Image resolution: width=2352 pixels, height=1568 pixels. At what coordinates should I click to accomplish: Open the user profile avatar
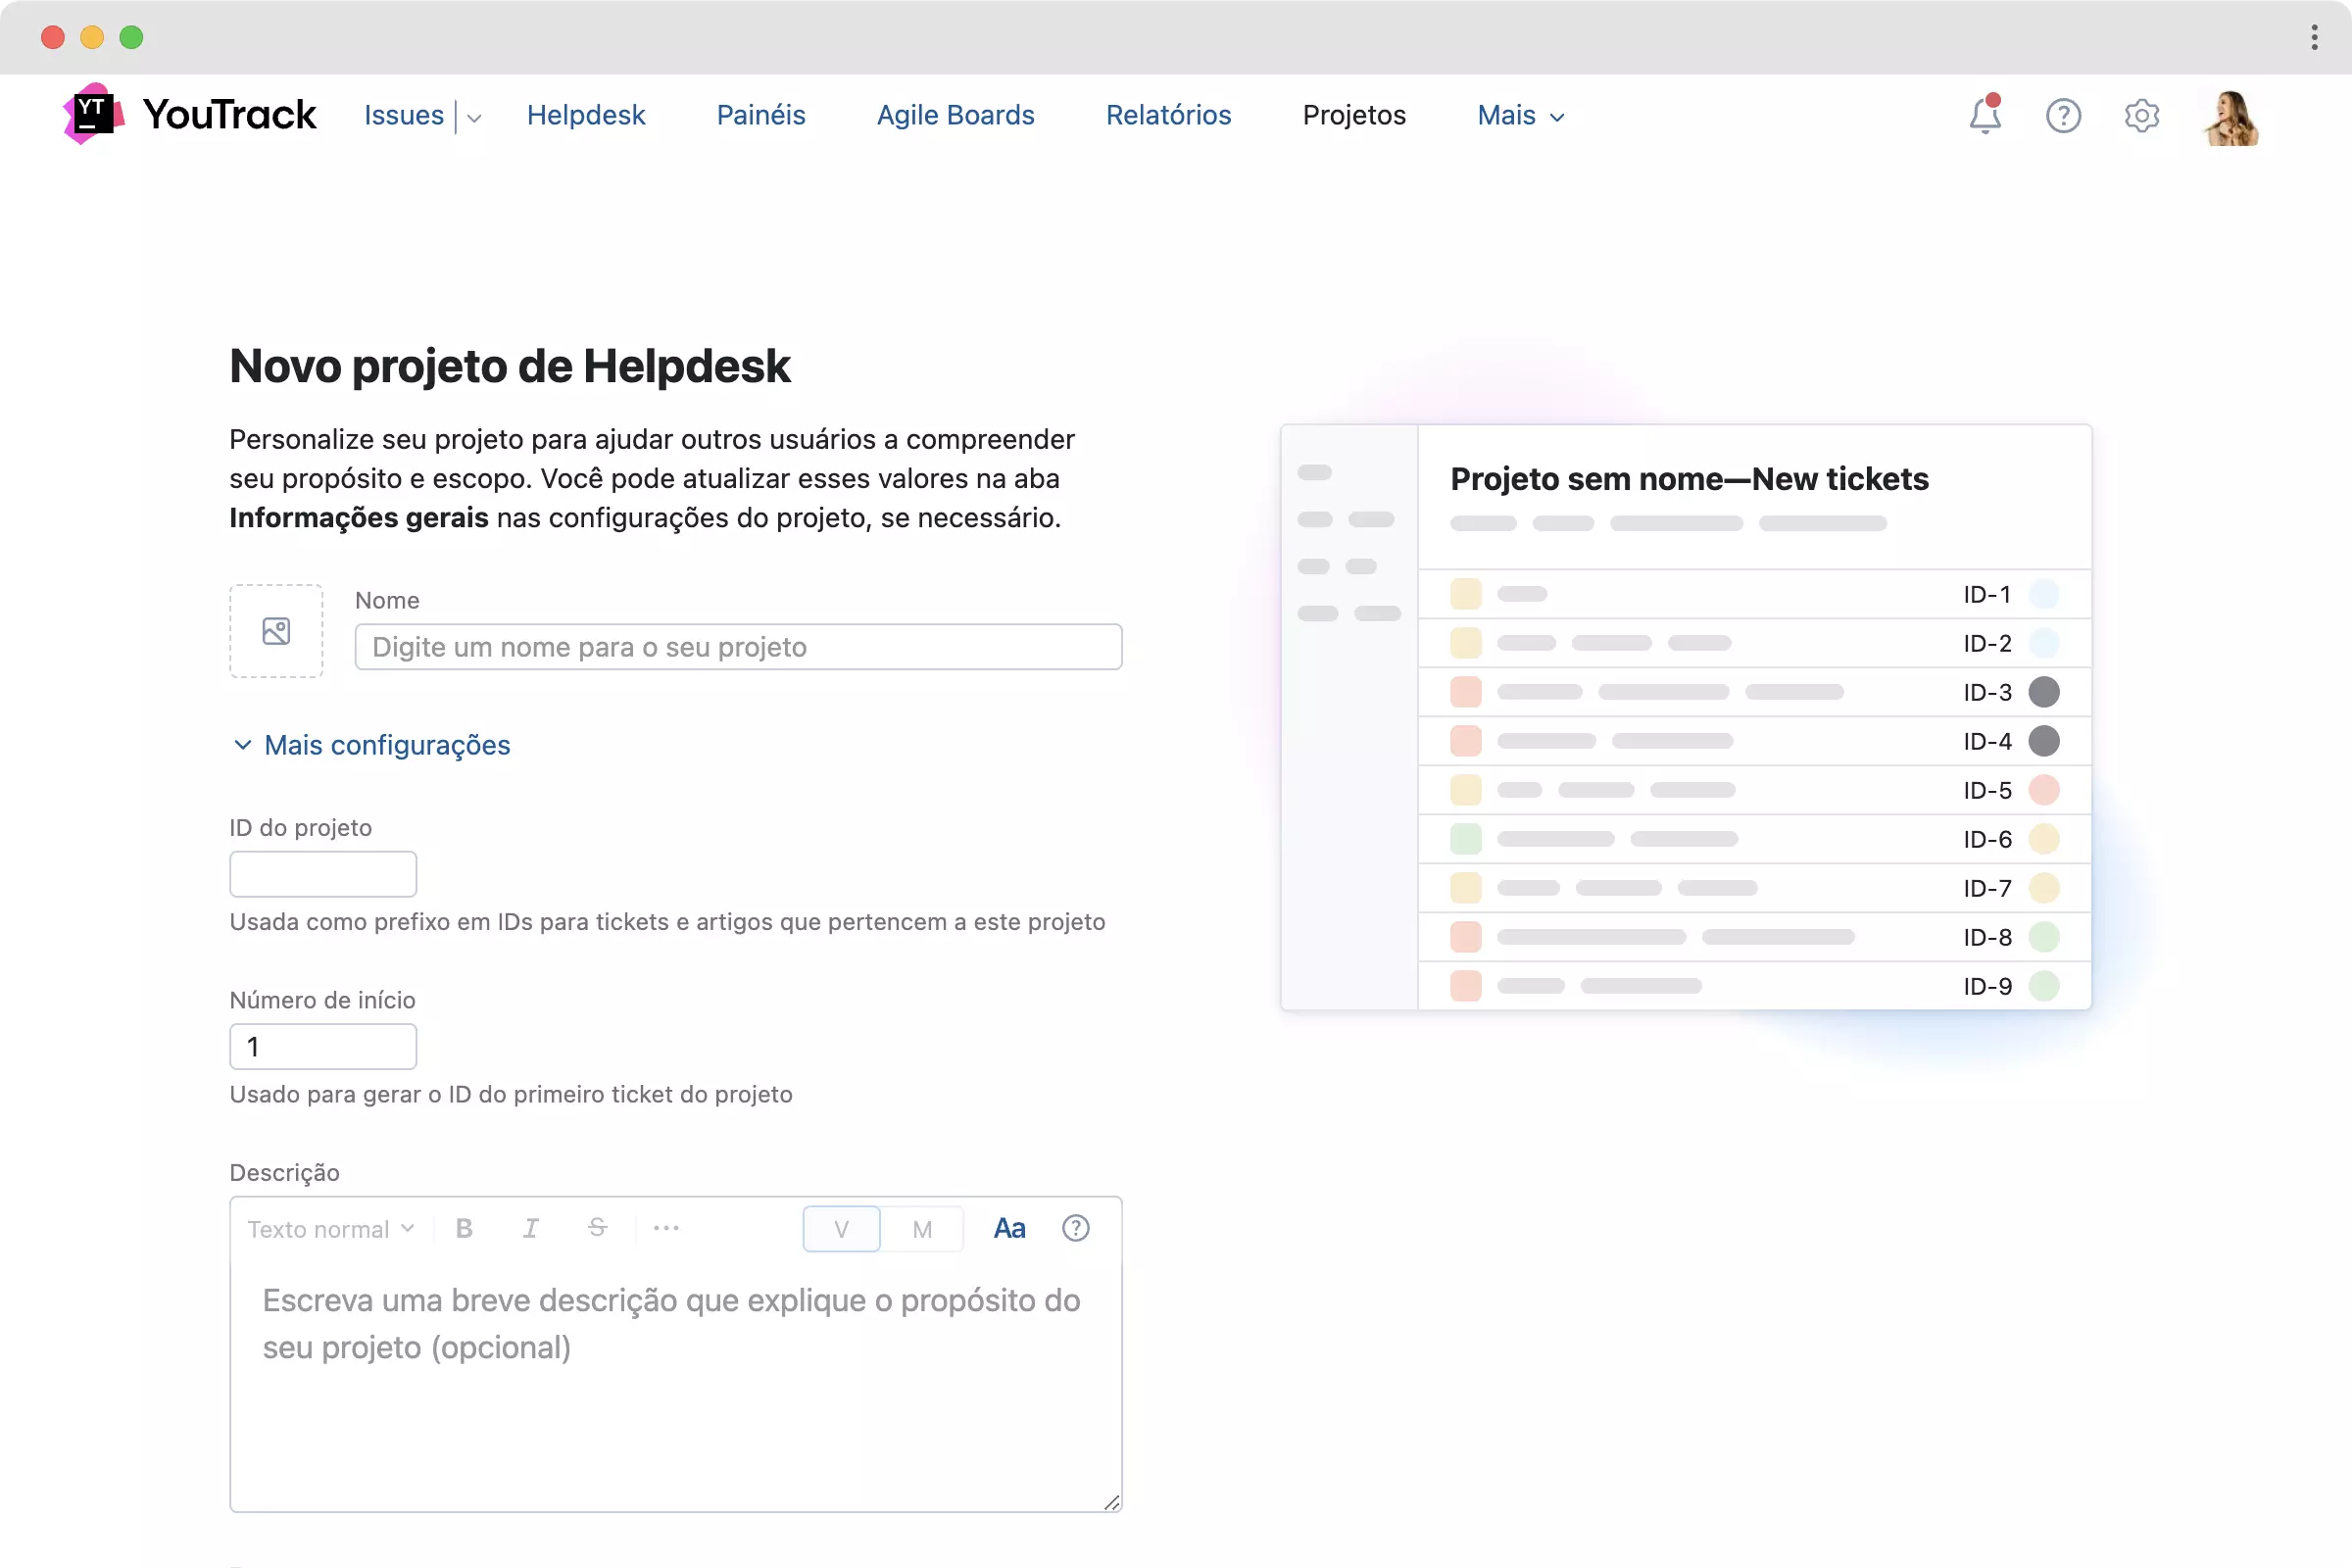[2231, 118]
